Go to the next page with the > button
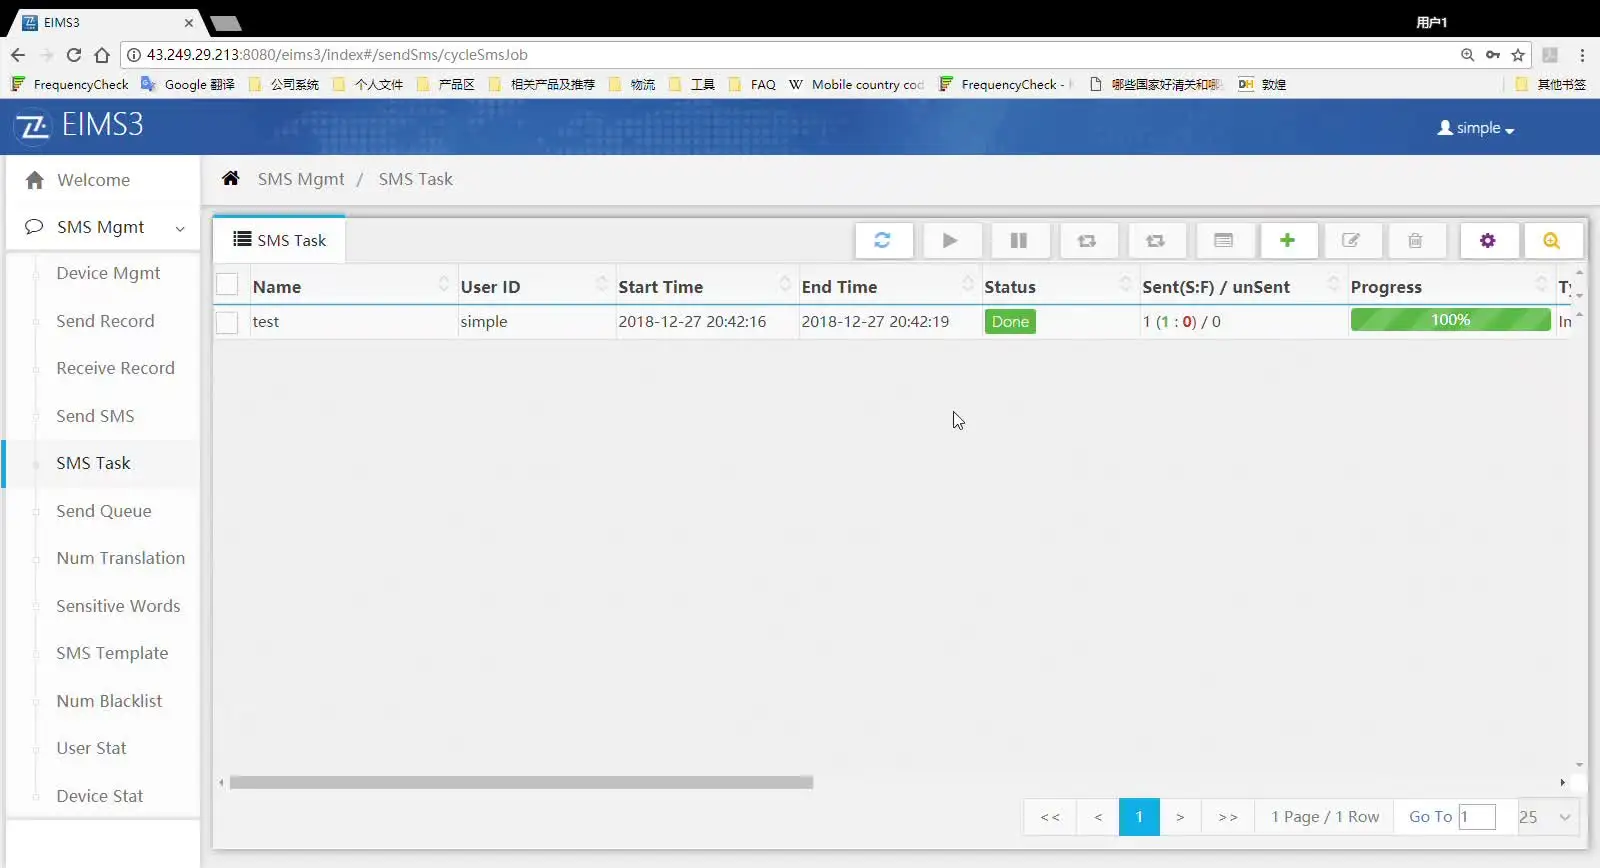 [1180, 817]
